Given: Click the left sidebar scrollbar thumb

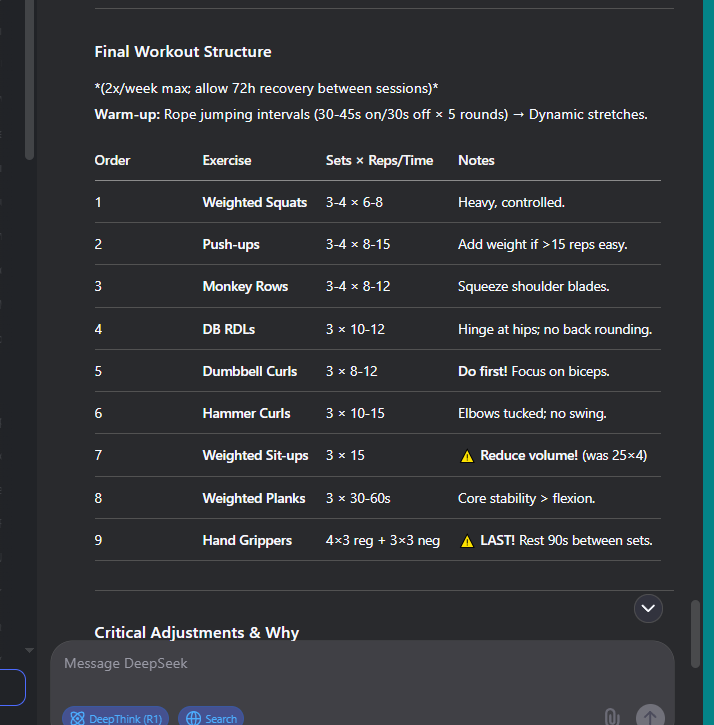Looking at the screenshot, I should [x=29, y=80].
